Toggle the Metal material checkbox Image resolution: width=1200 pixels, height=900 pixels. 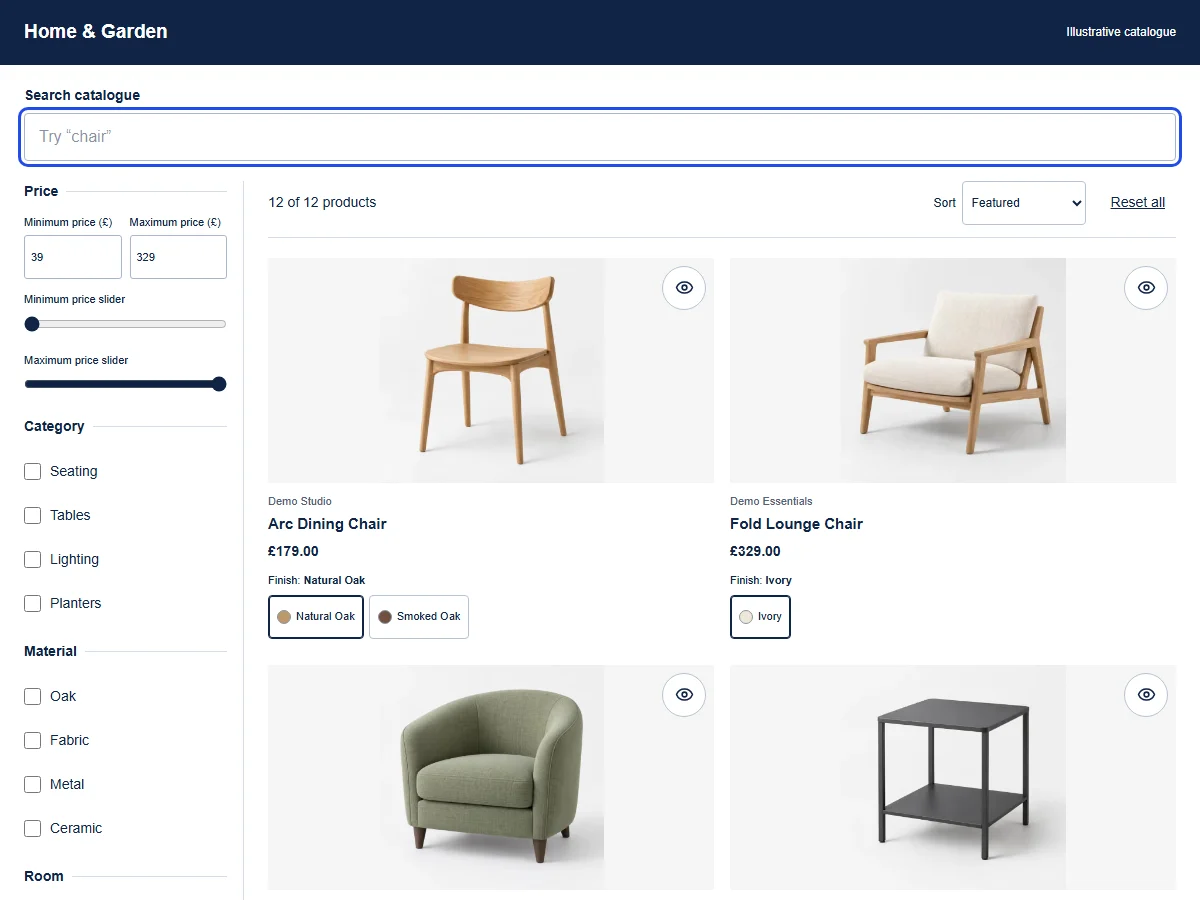pyautogui.click(x=33, y=784)
